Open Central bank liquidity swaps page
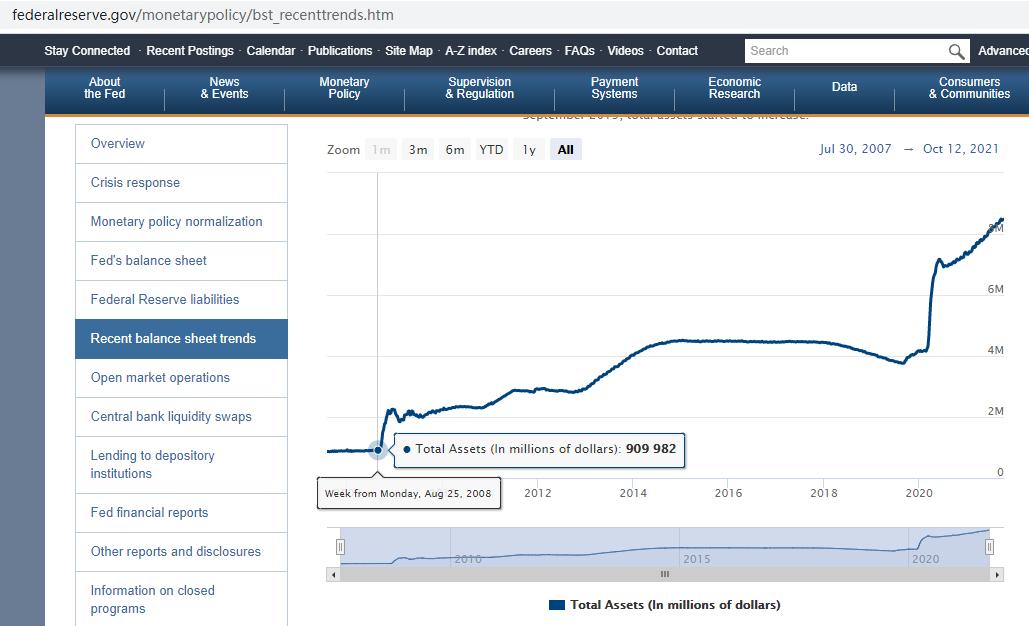Screen dimensions: 1029x626 click(x=171, y=416)
